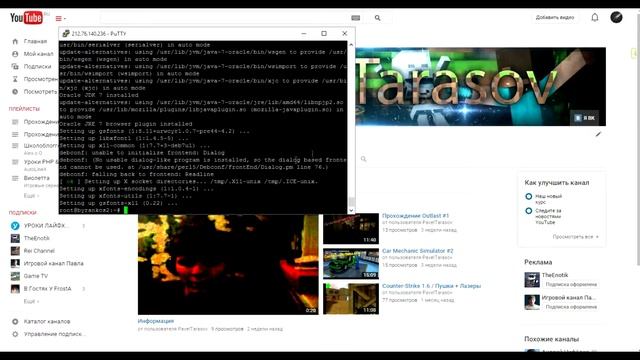640x360 pixels.
Task: Click inside the PuTTY terminal prompt line
Action: coord(202,210)
